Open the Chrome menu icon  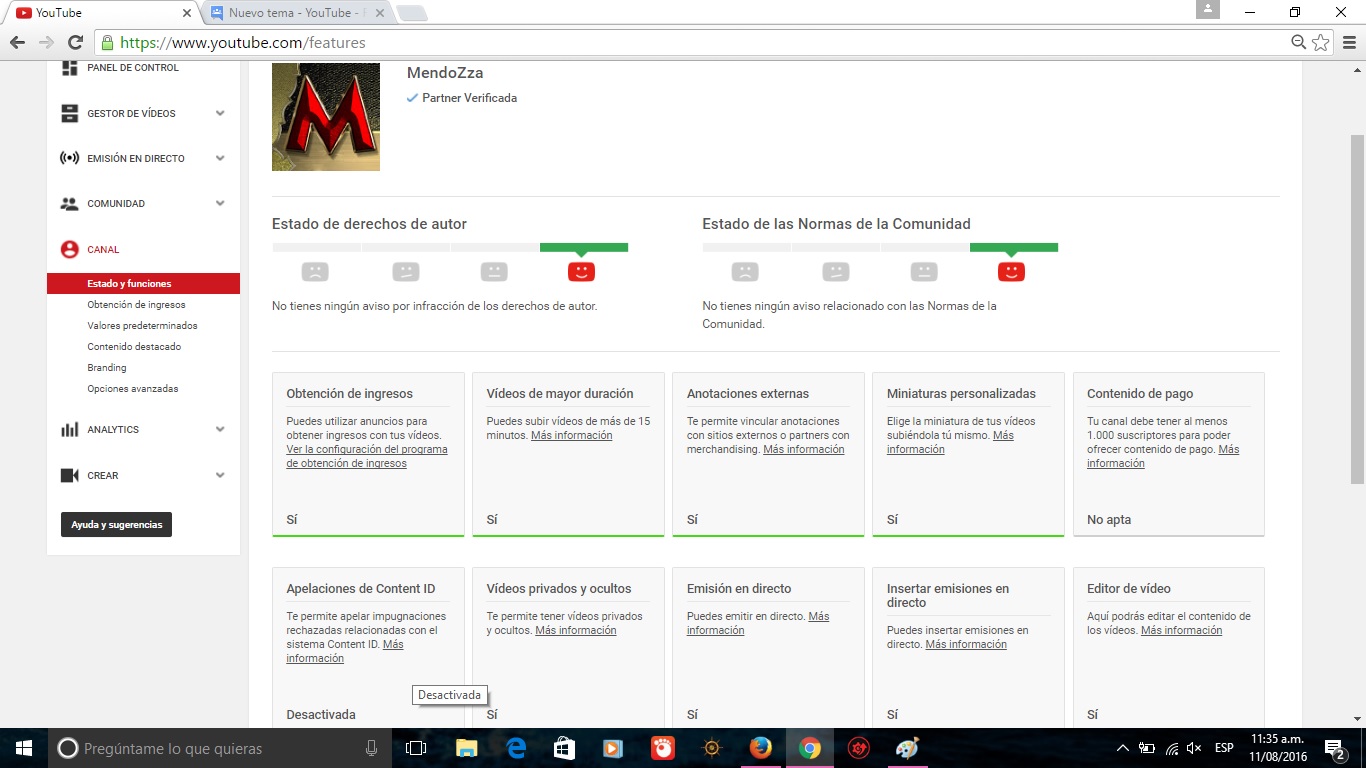coord(1349,42)
